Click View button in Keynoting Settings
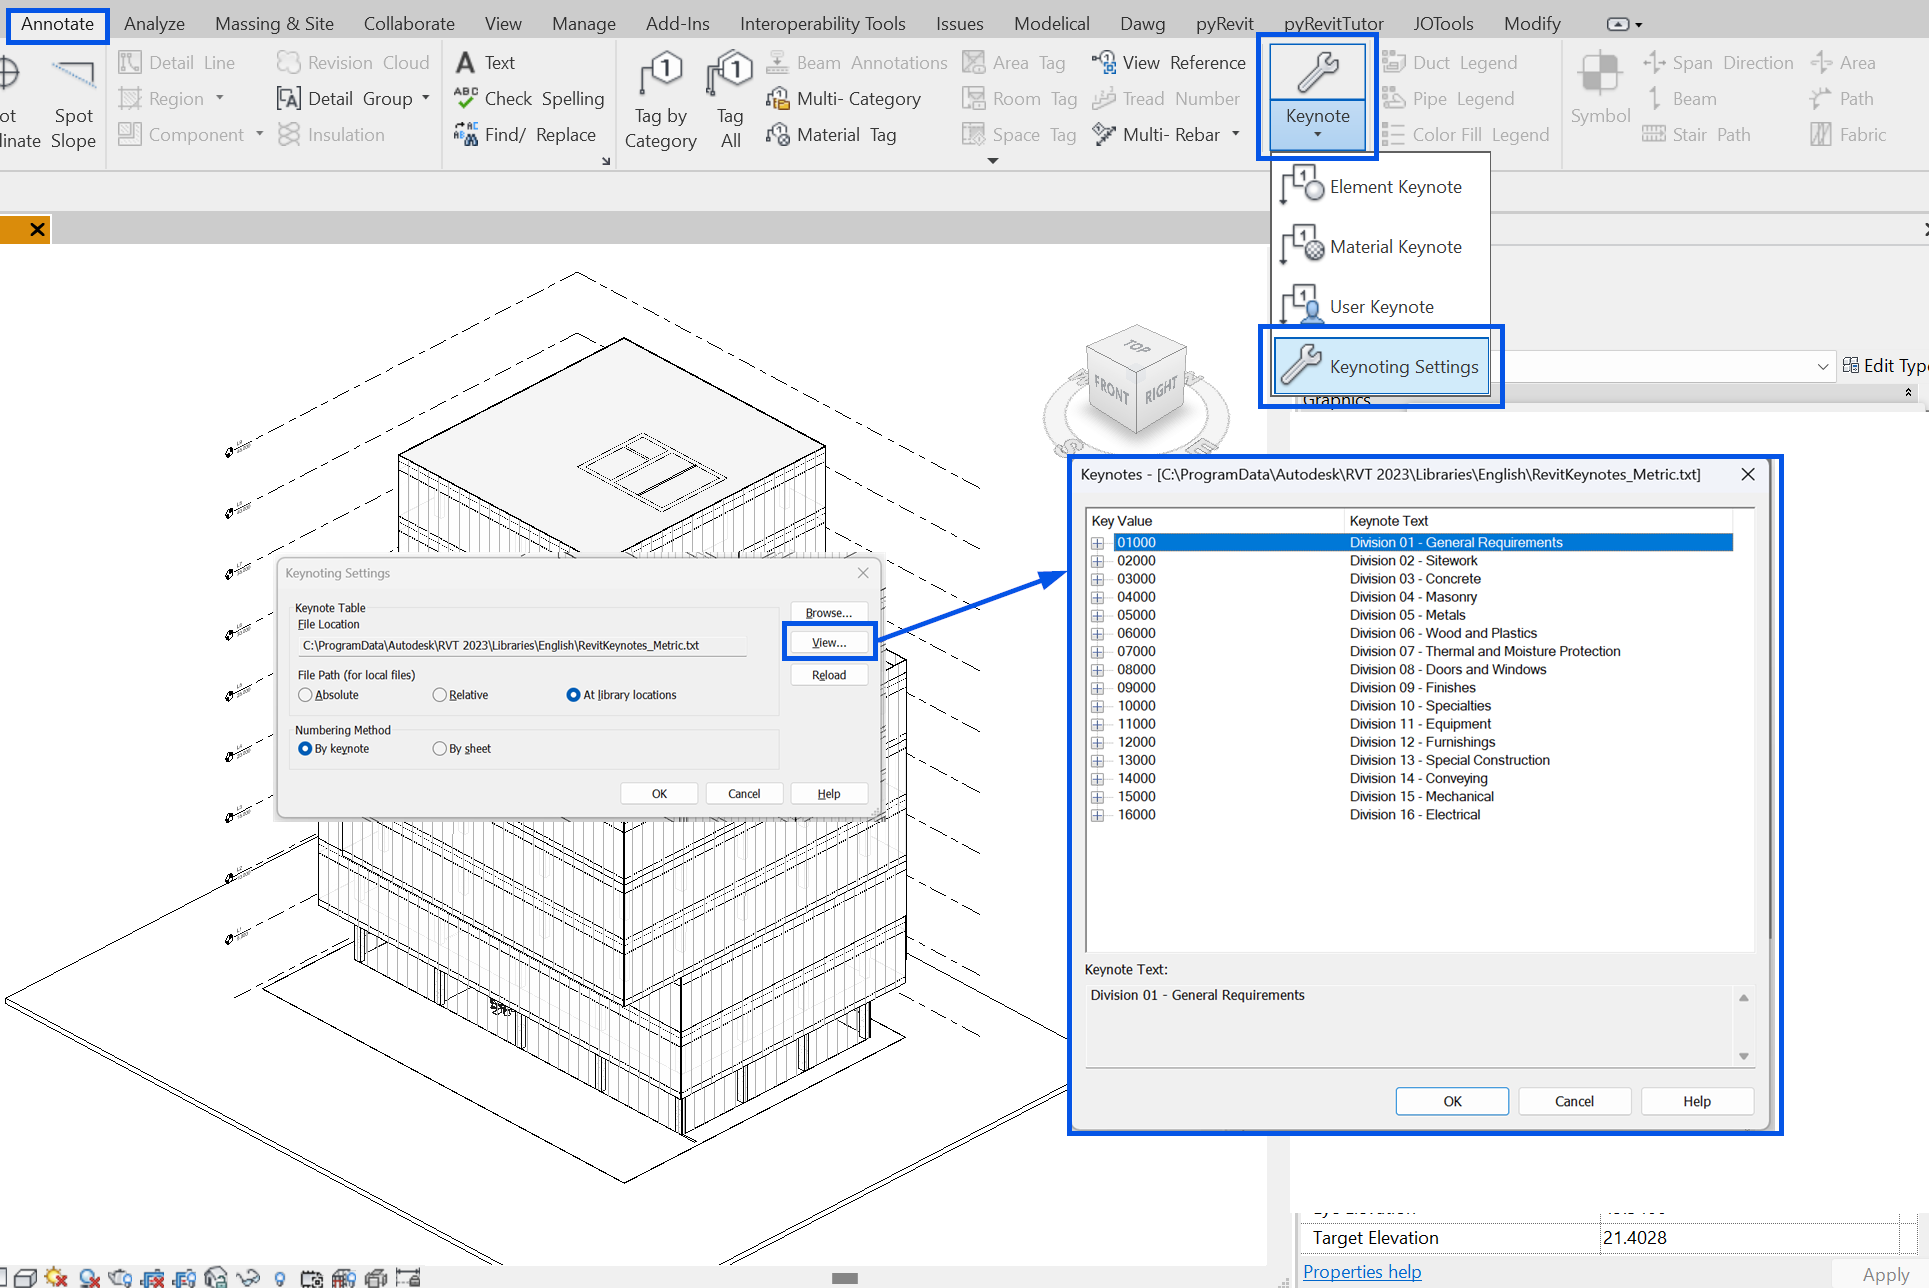Screen dimensions: 1929x1288 pos(829,642)
